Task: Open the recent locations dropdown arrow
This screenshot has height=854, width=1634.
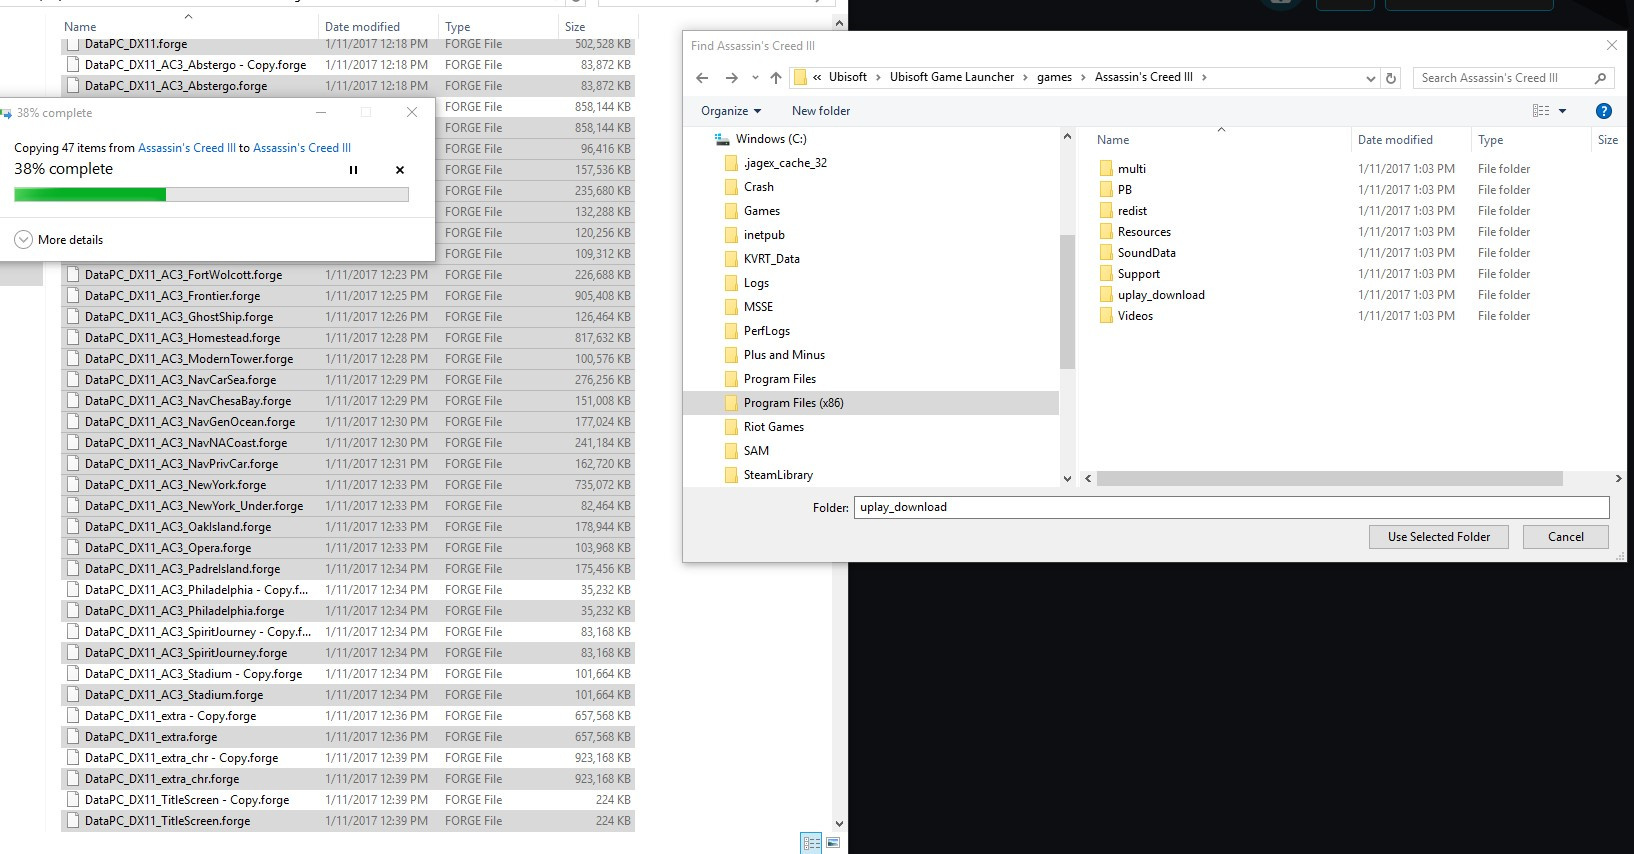Action: pos(755,78)
